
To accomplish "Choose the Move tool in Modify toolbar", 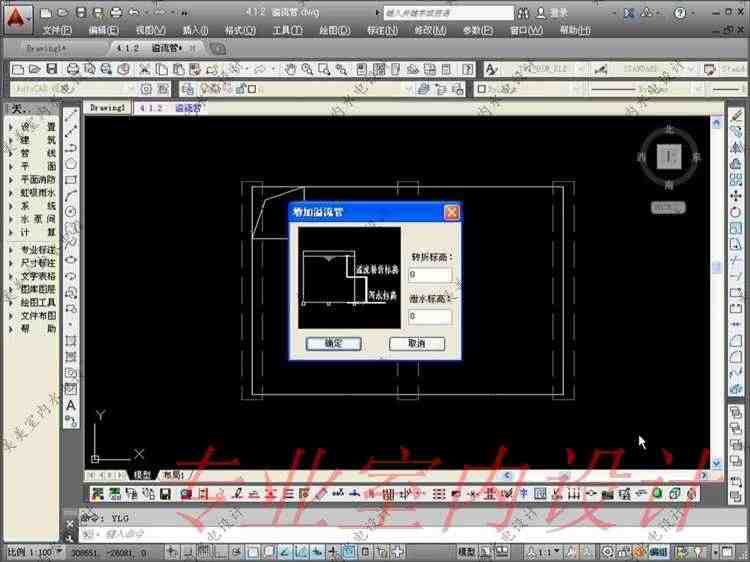I will pos(736,196).
